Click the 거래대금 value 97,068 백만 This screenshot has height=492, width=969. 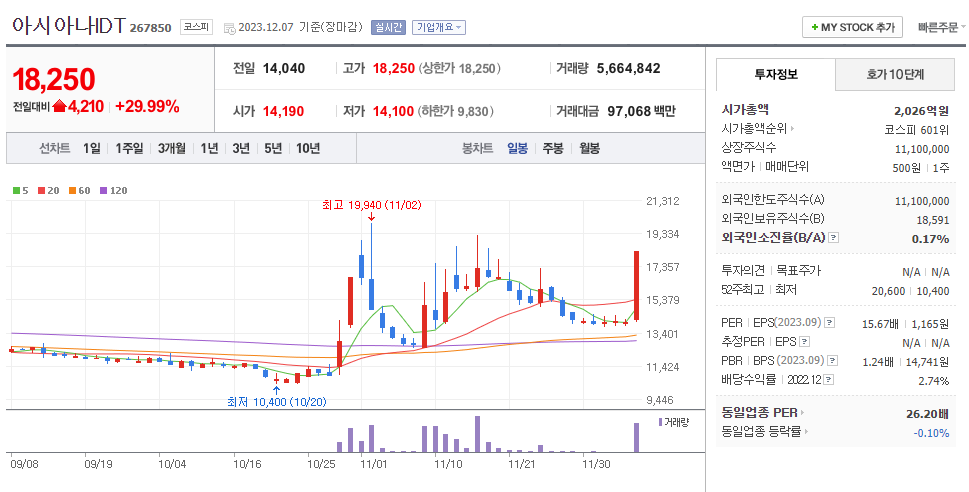tap(641, 111)
